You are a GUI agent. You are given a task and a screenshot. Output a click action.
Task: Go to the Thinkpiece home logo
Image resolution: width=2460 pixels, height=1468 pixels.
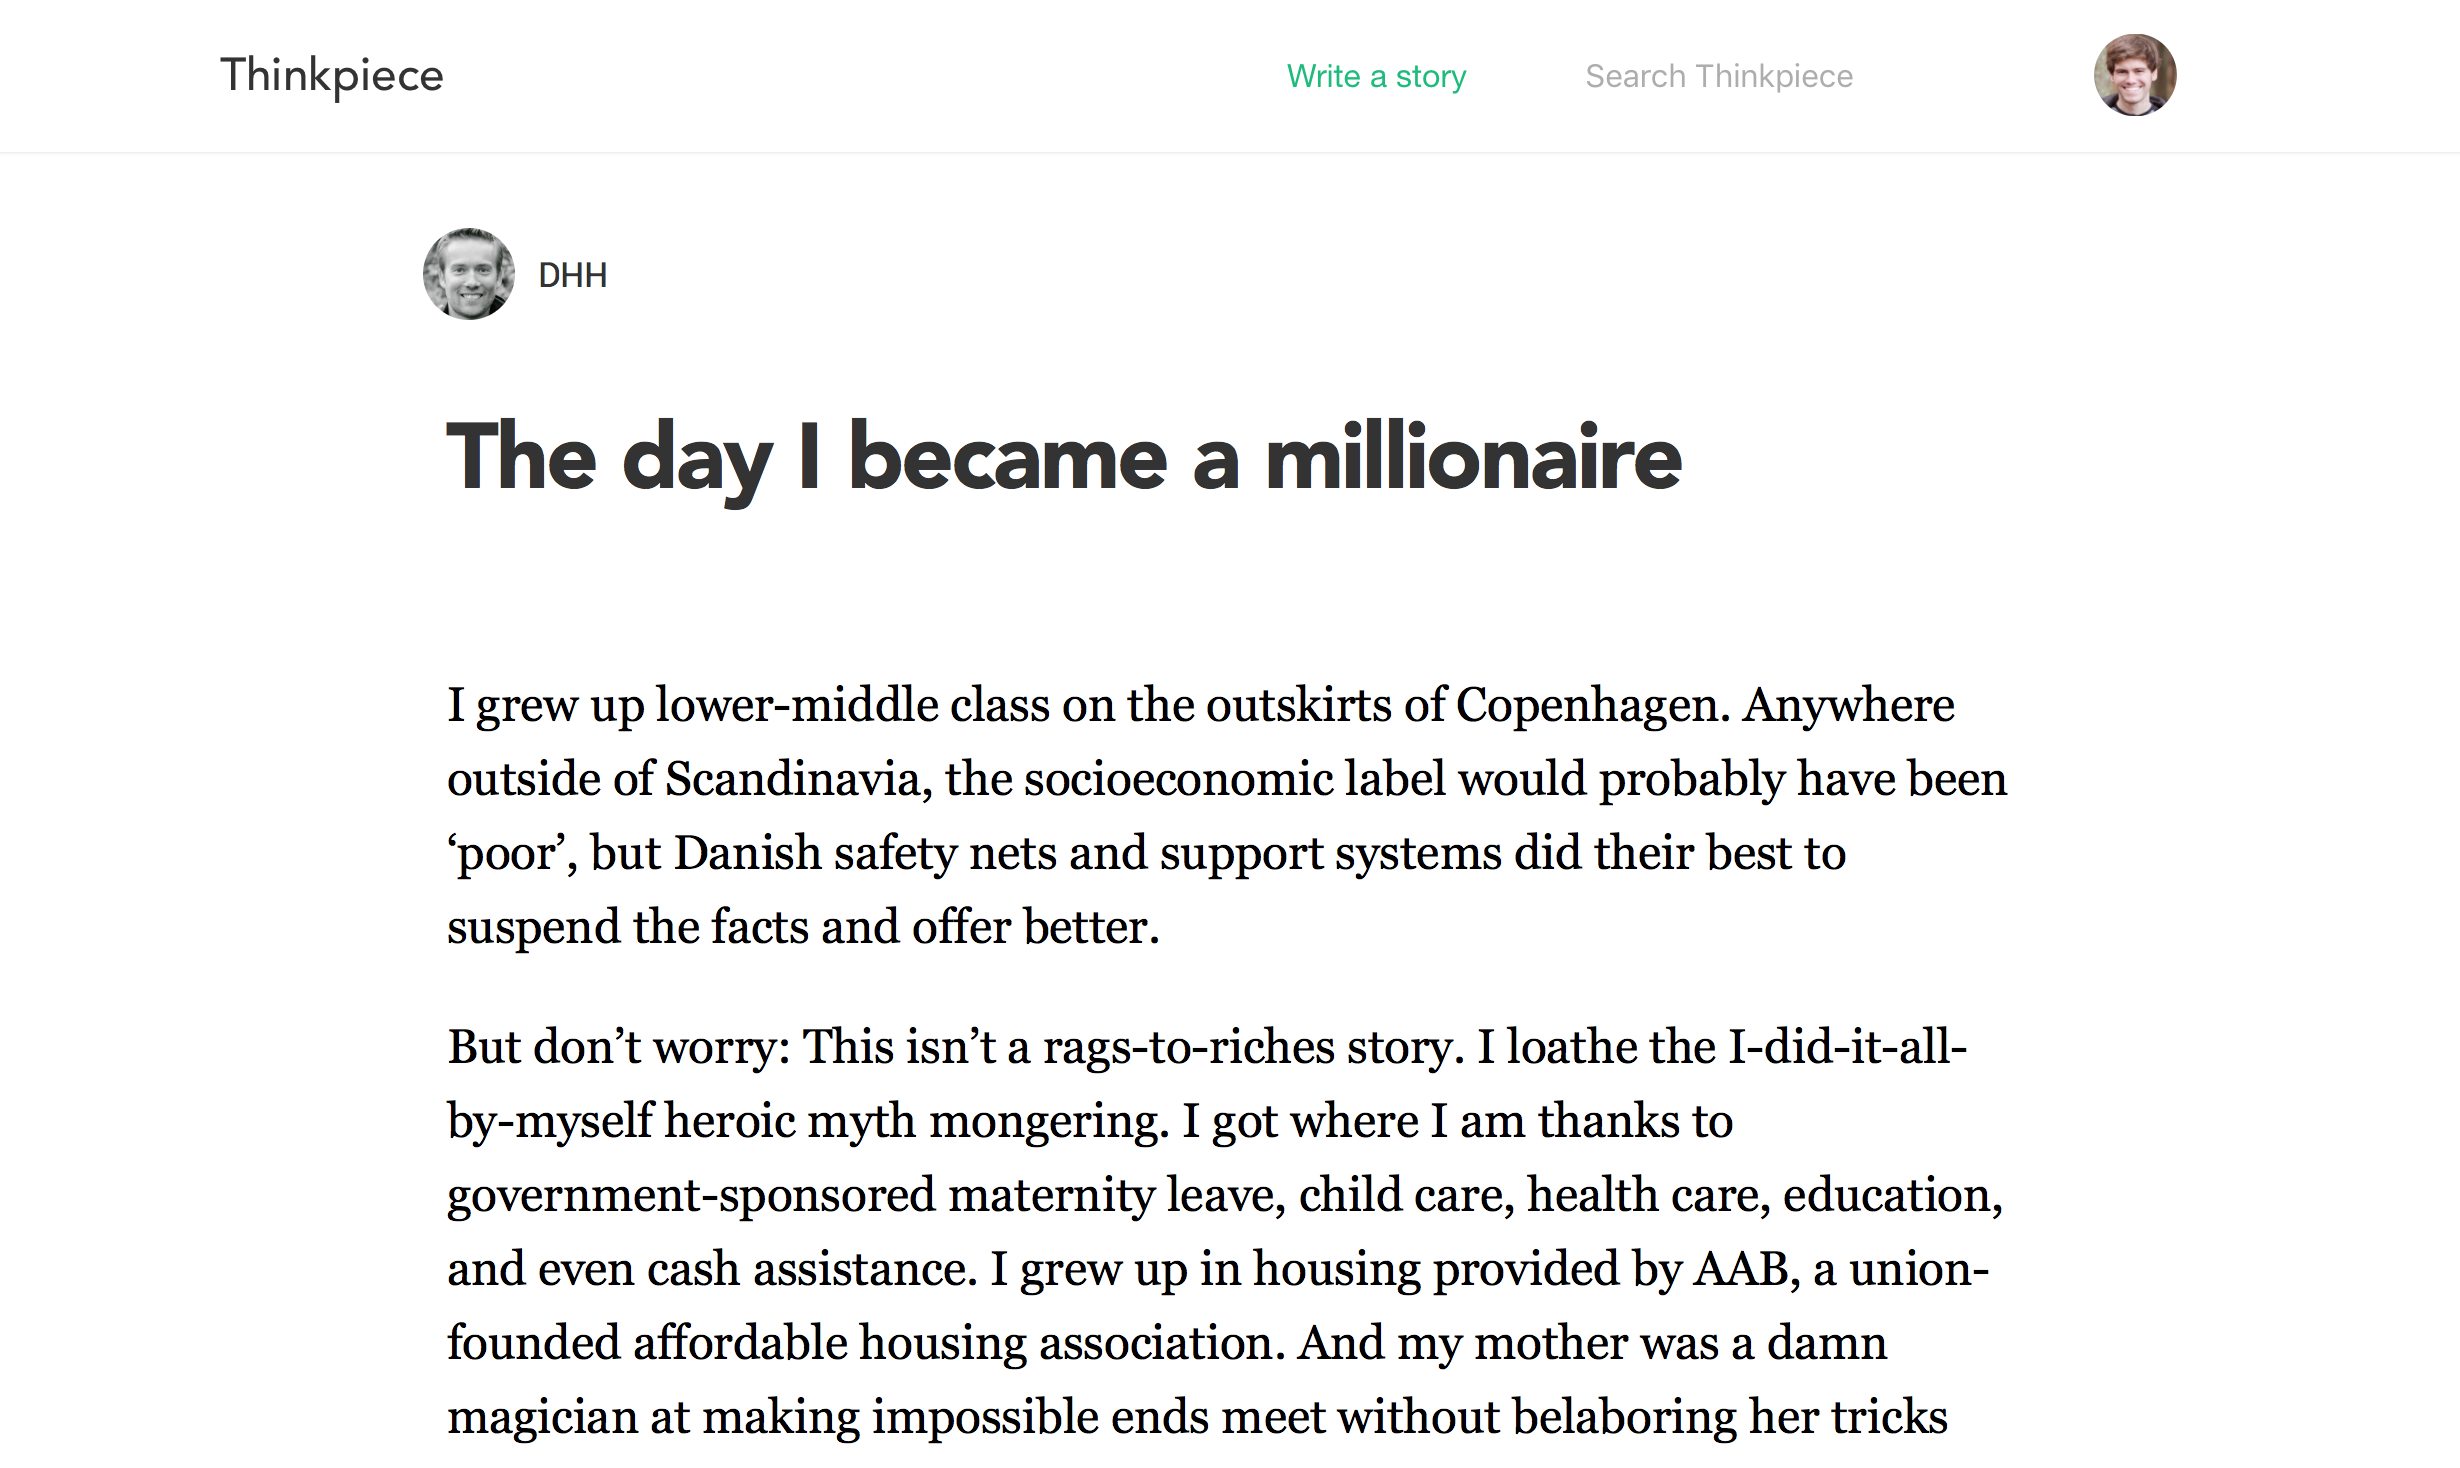[x=332, y=76]
